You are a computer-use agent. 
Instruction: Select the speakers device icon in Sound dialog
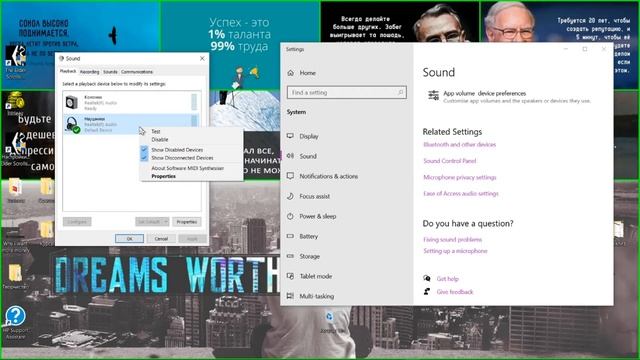72,102
